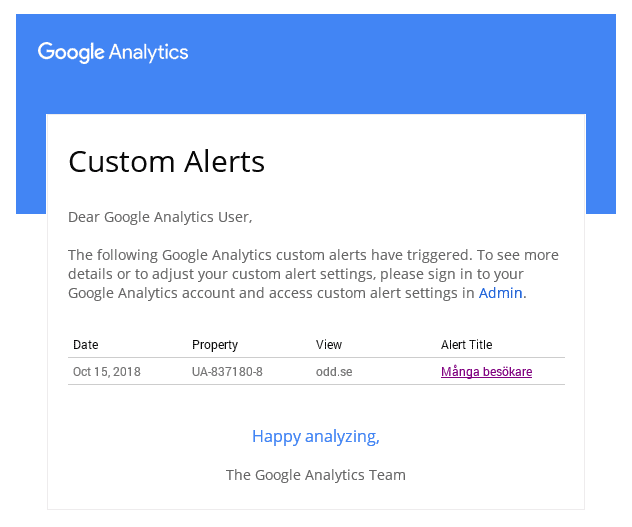This screenshot has width=632, height=527.
Task: Click the Date column header
Action: click(x=85, y=345)
